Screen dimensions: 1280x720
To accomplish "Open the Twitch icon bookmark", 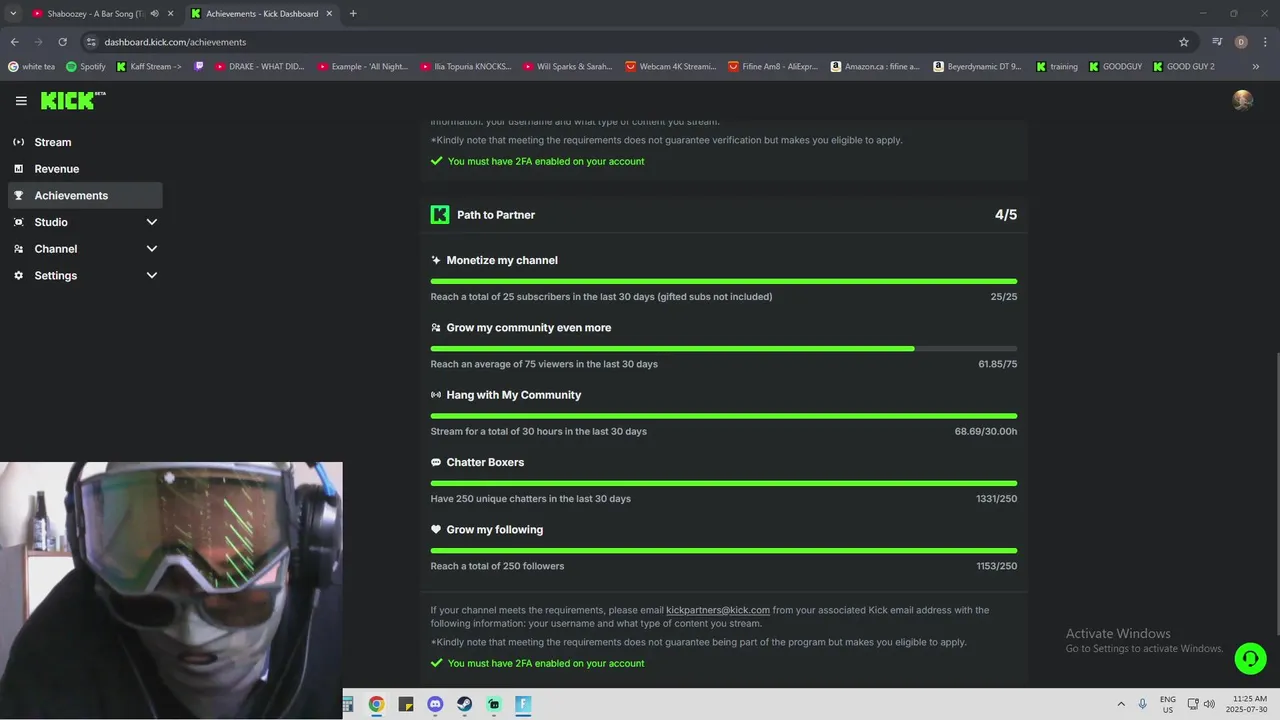I will (x=199, y=67).
